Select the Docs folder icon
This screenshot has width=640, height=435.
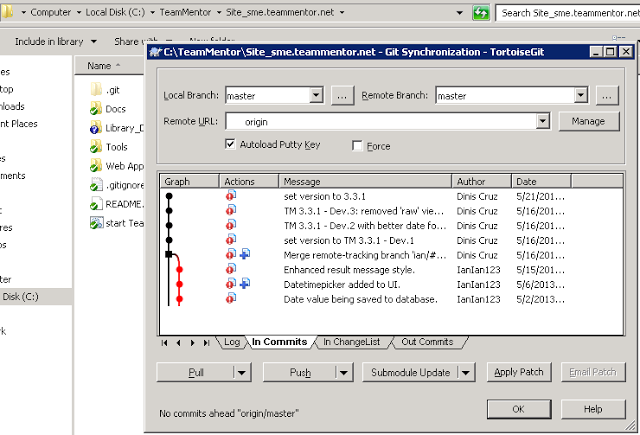[x=96, y=108]
